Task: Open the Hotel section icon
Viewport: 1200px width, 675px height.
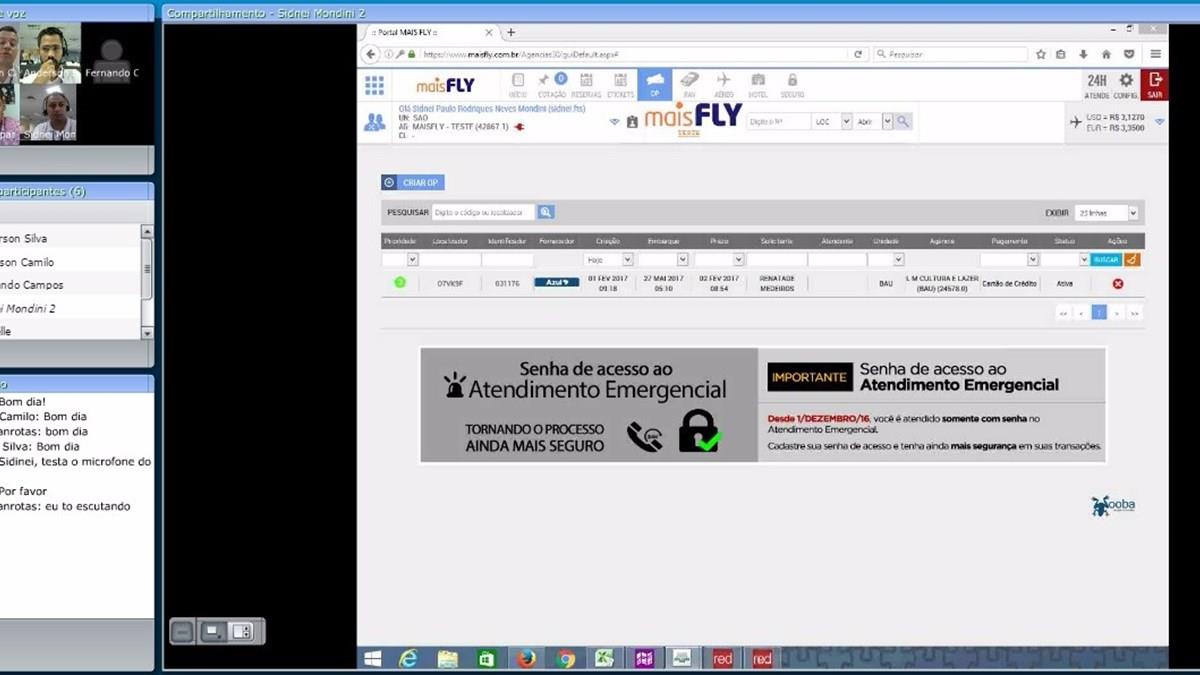Action: (x=758, y=84)
